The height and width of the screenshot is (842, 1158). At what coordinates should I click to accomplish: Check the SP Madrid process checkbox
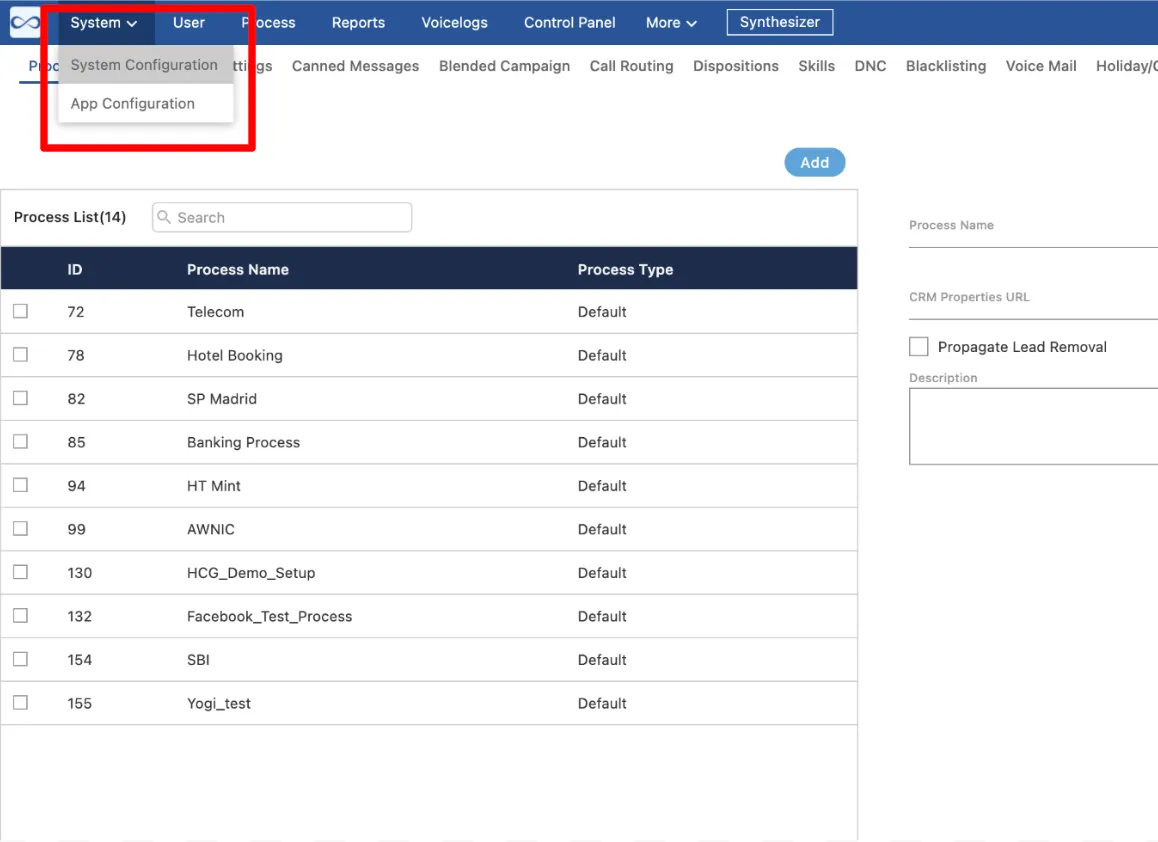point(21,398)
